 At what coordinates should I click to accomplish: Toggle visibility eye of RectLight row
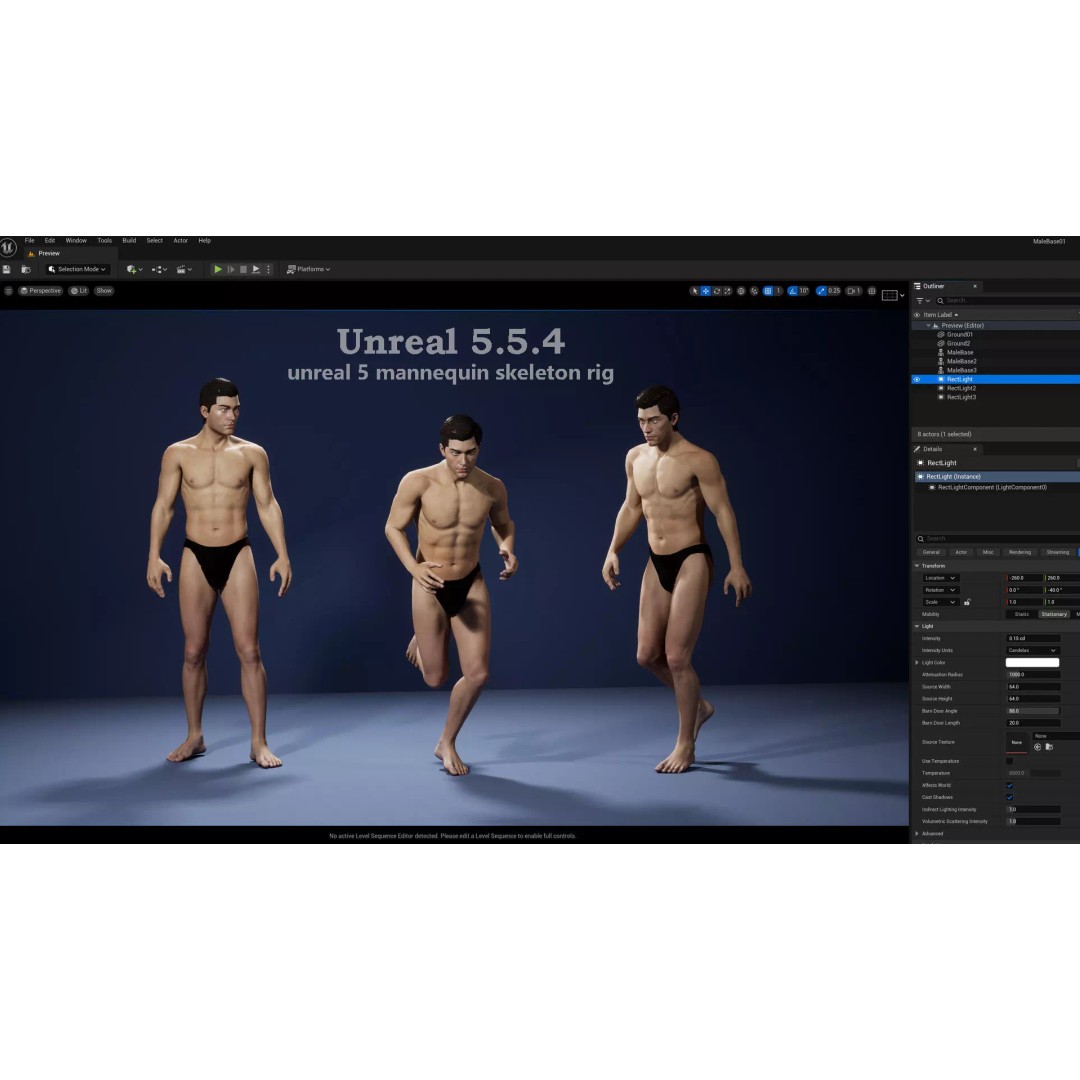click(917, 380)
